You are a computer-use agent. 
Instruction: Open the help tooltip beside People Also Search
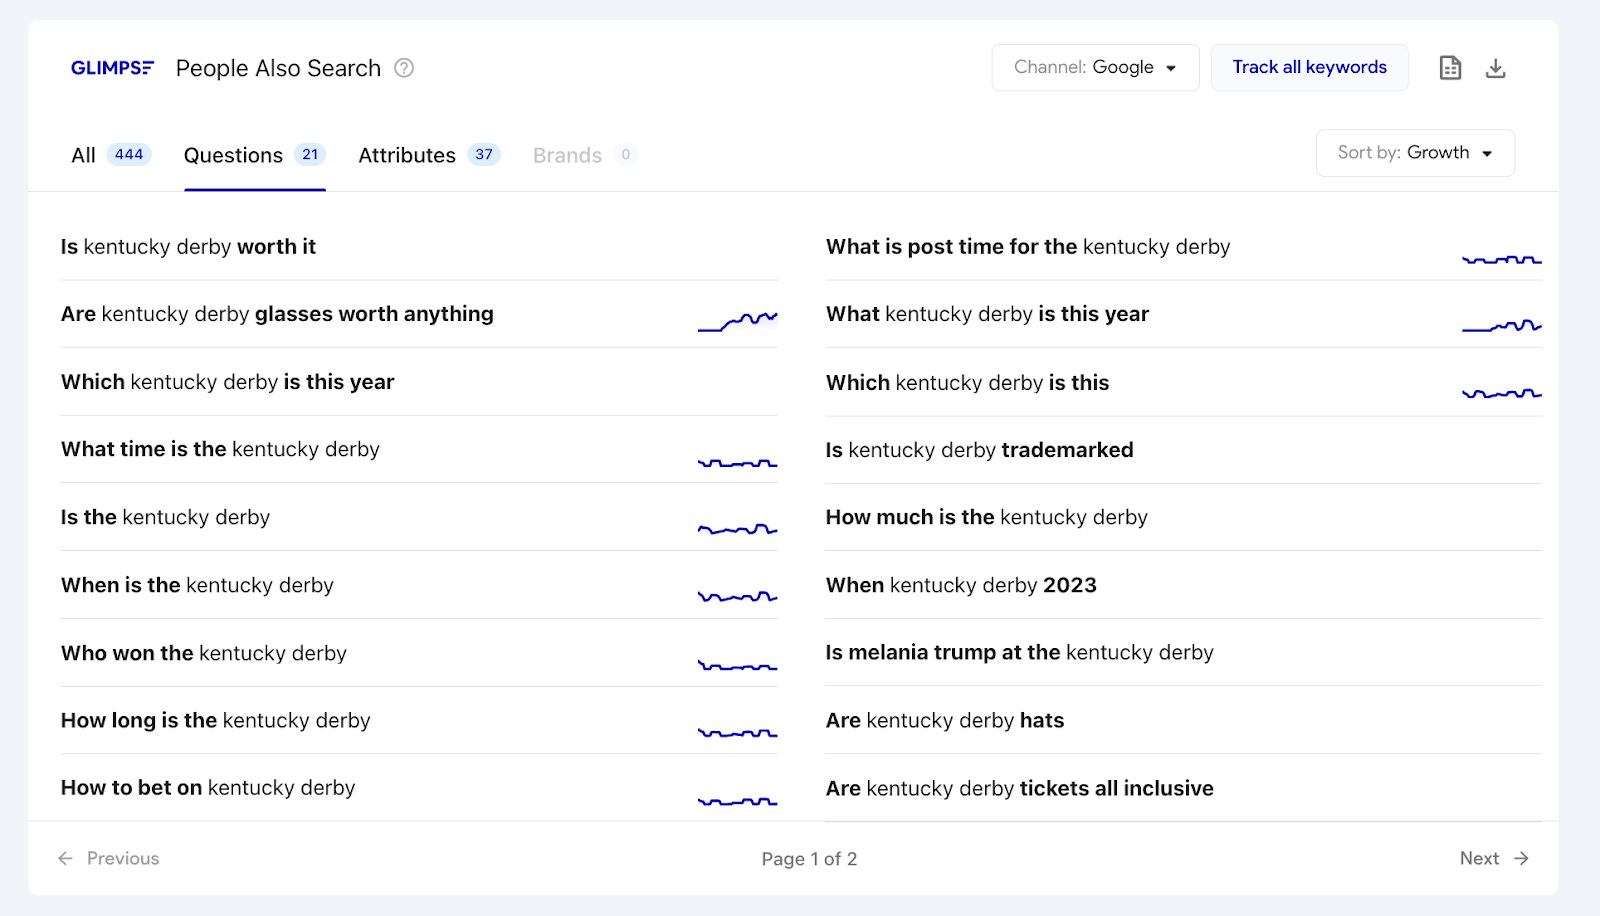[403, 67]
